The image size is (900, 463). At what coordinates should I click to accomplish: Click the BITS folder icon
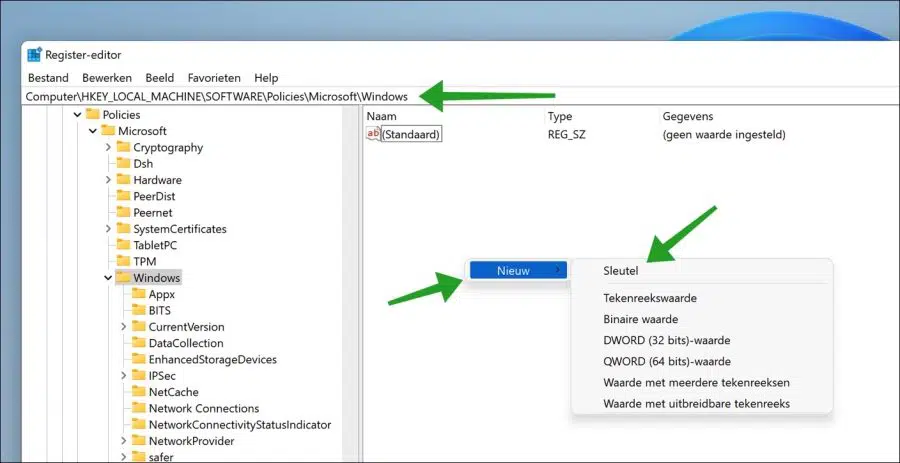pyautogui.click(x=138, y=310)
